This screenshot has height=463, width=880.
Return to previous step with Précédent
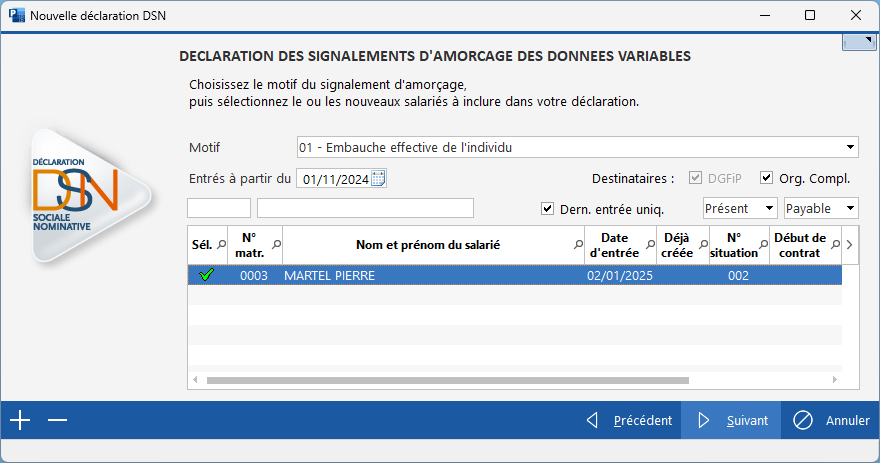click(629, 420)
